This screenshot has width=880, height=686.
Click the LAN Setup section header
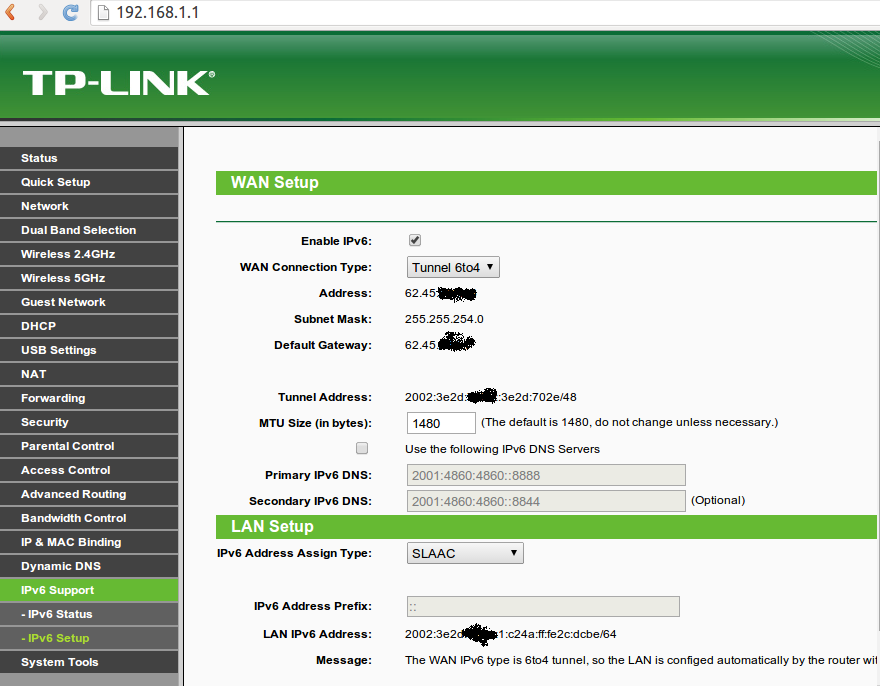pos(546,527)
